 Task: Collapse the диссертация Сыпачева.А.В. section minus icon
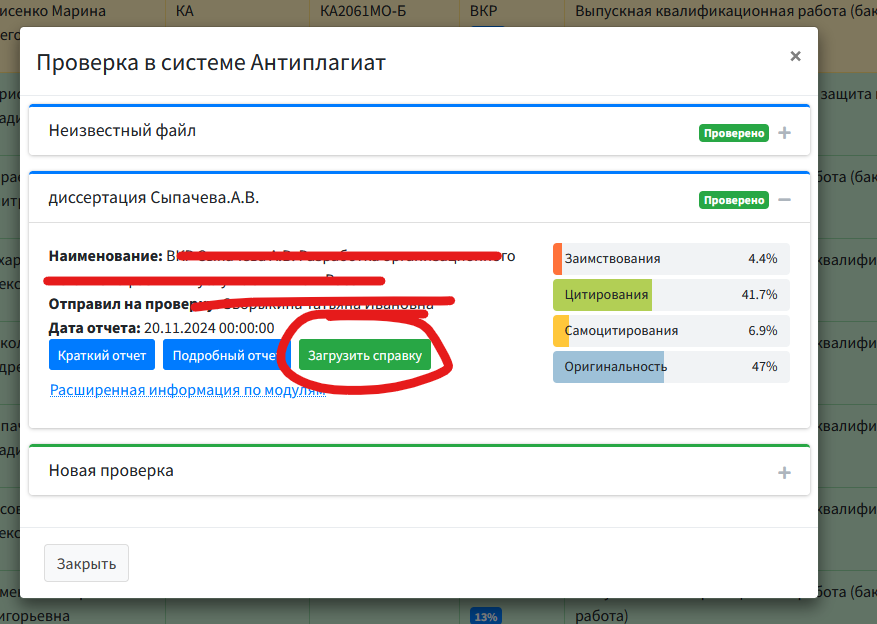point(784,200)
